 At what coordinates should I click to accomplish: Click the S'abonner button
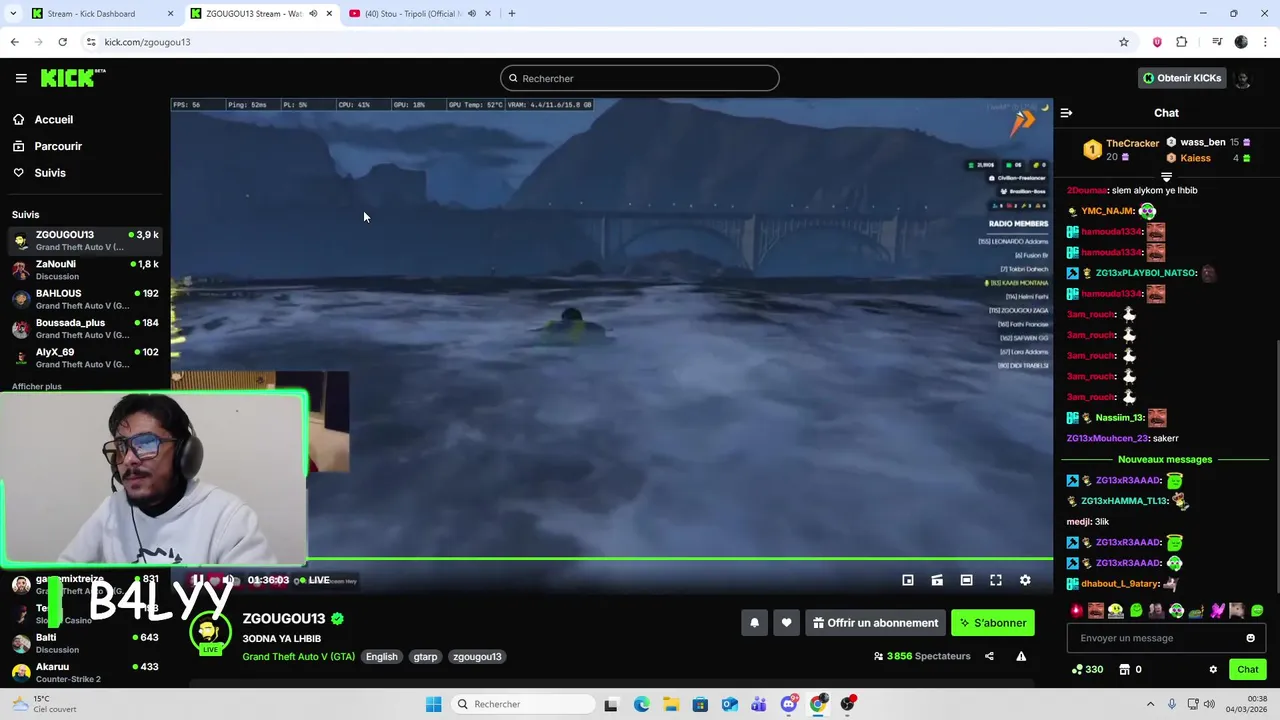(x=993, y=623)
